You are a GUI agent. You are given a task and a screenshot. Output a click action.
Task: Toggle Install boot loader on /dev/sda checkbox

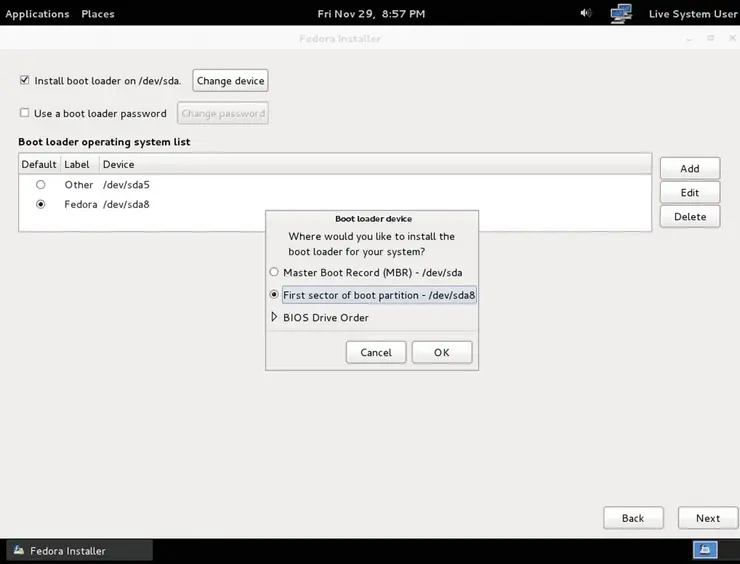point(25,81)
